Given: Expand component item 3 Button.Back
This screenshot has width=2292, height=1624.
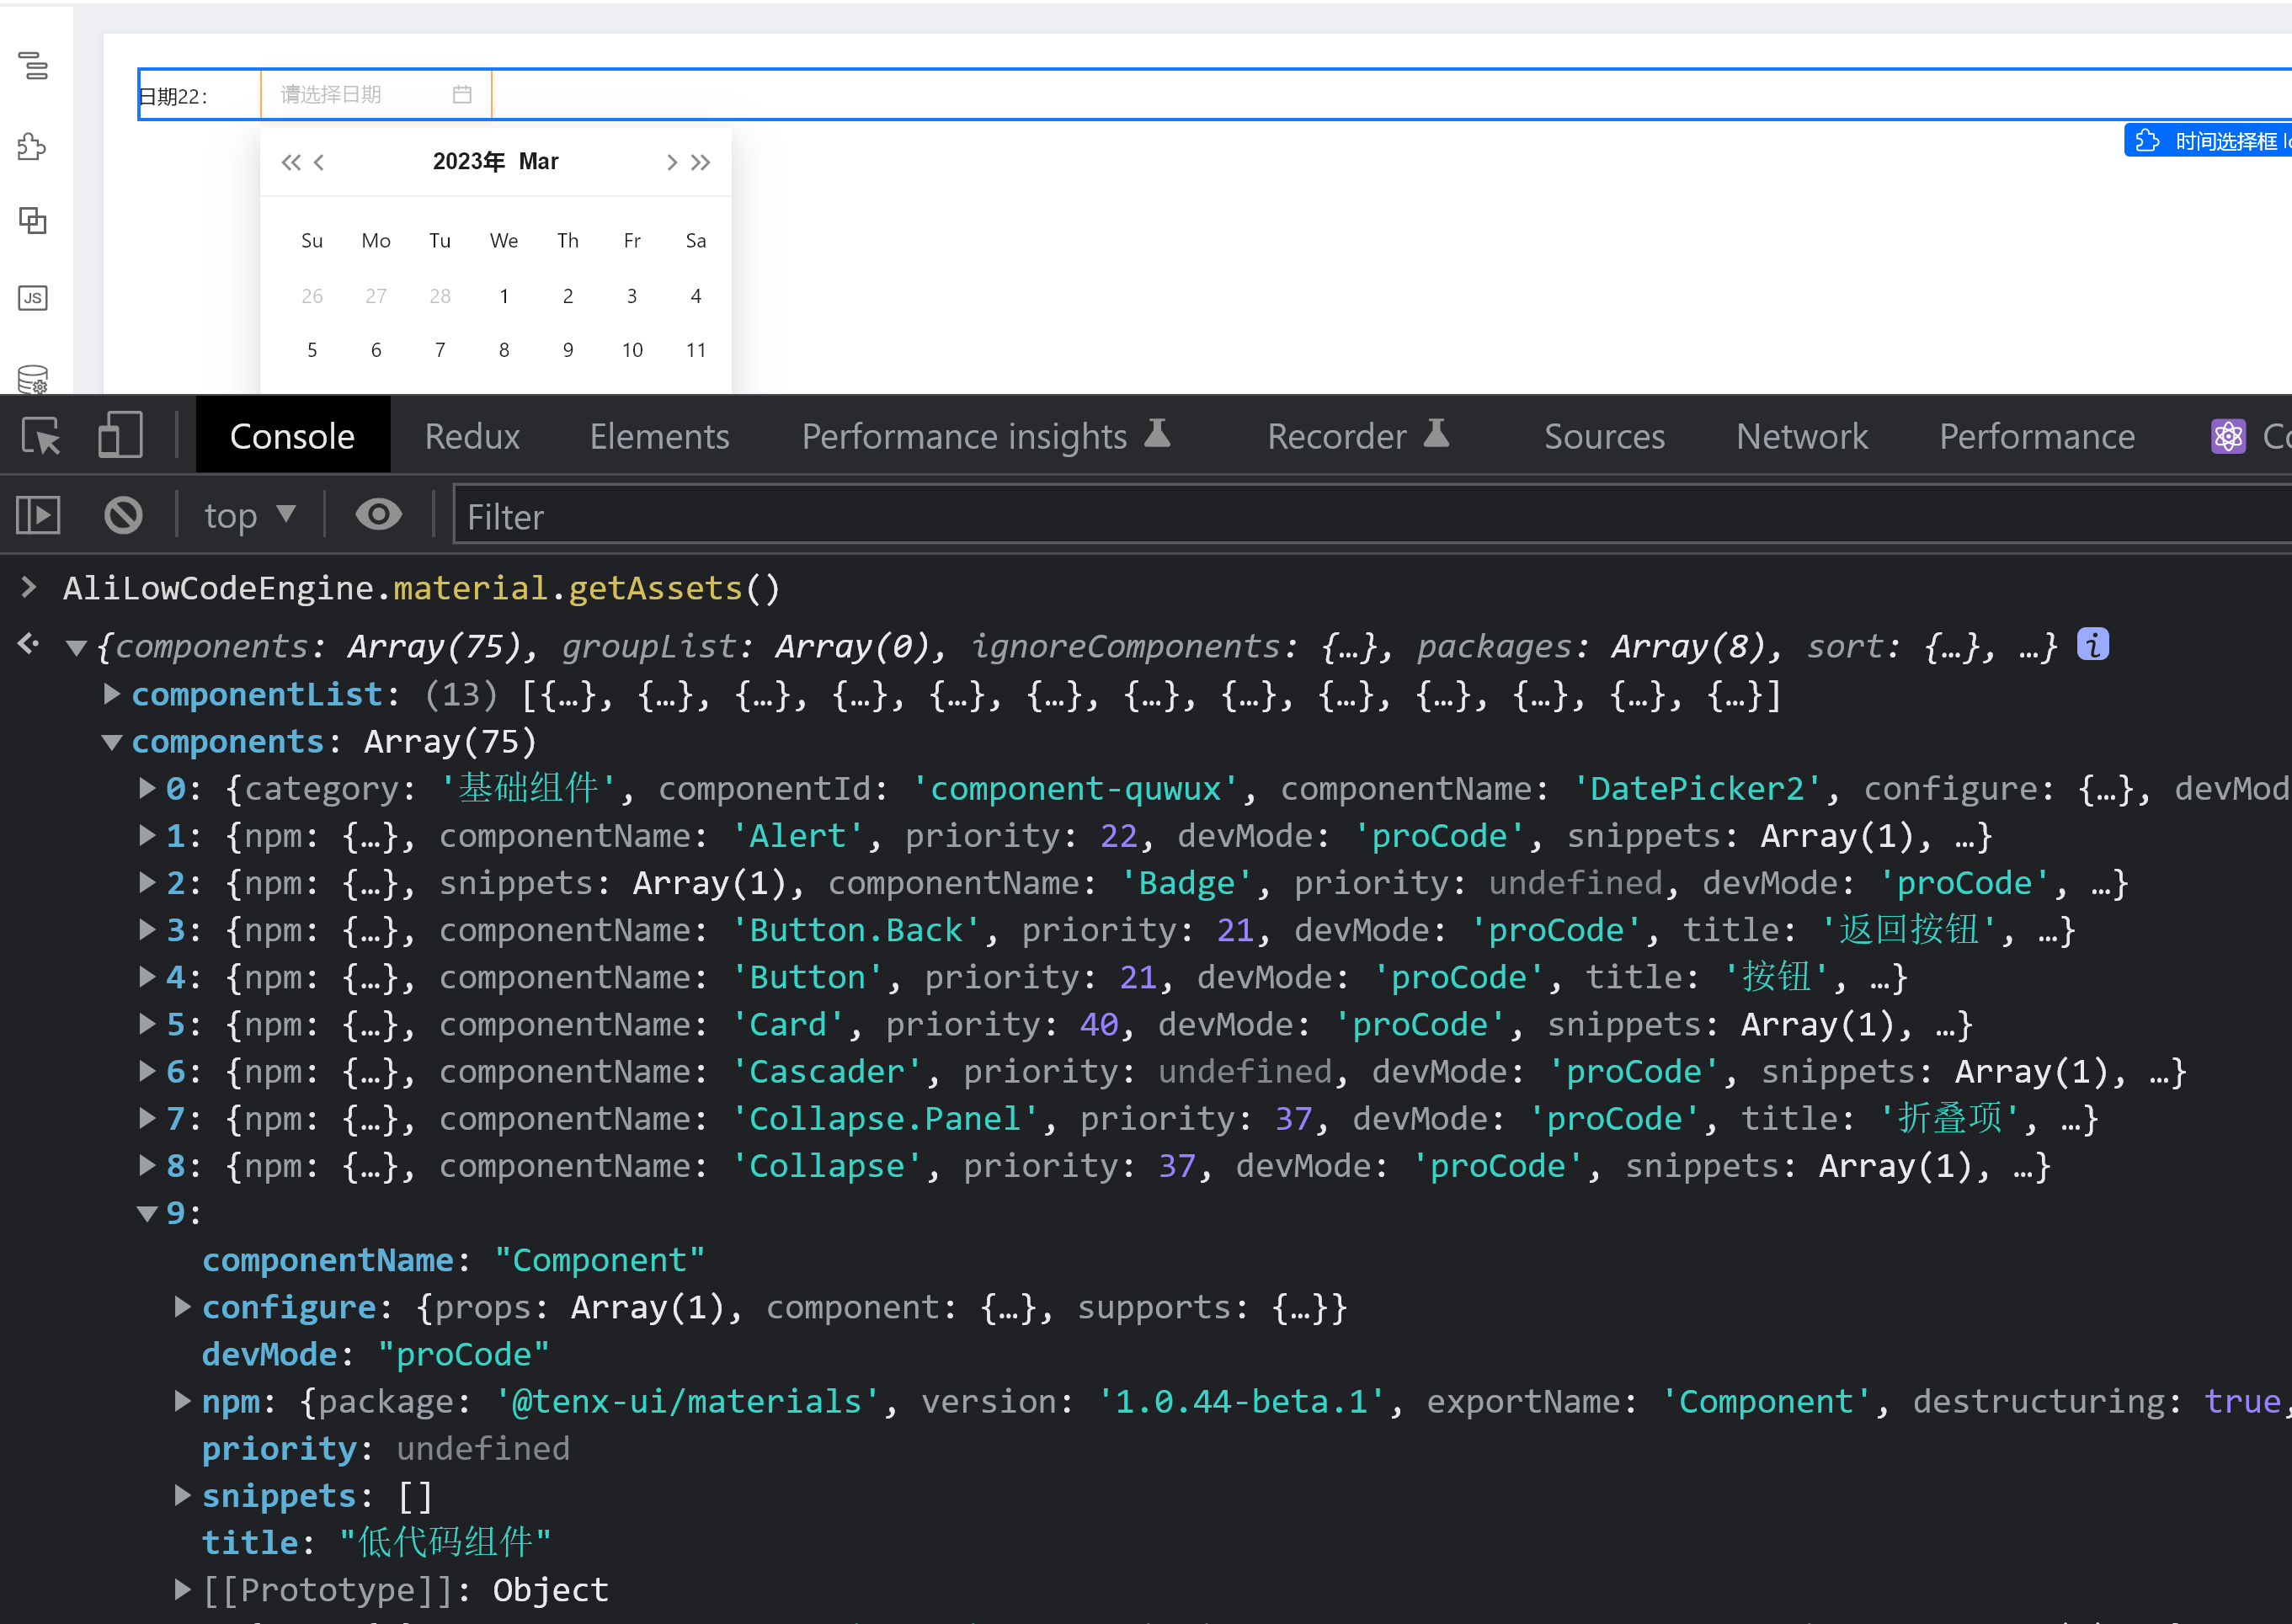Looking at the screenshot, I should coord(147,929).
